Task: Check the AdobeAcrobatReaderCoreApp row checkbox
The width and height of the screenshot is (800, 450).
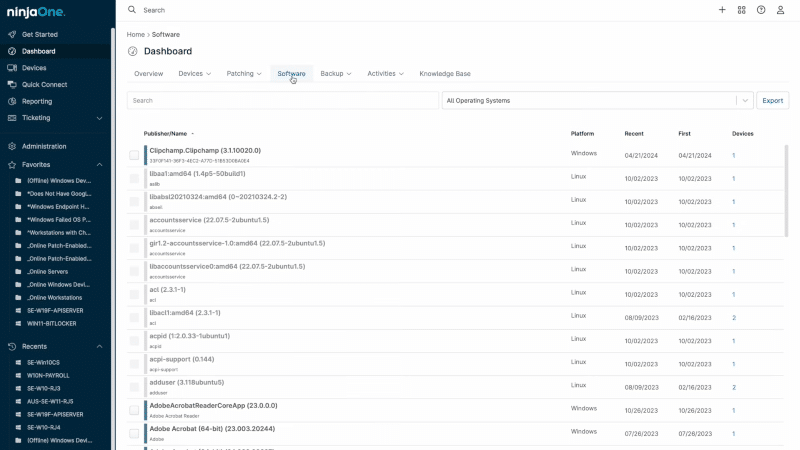Action: coord(134,410)
